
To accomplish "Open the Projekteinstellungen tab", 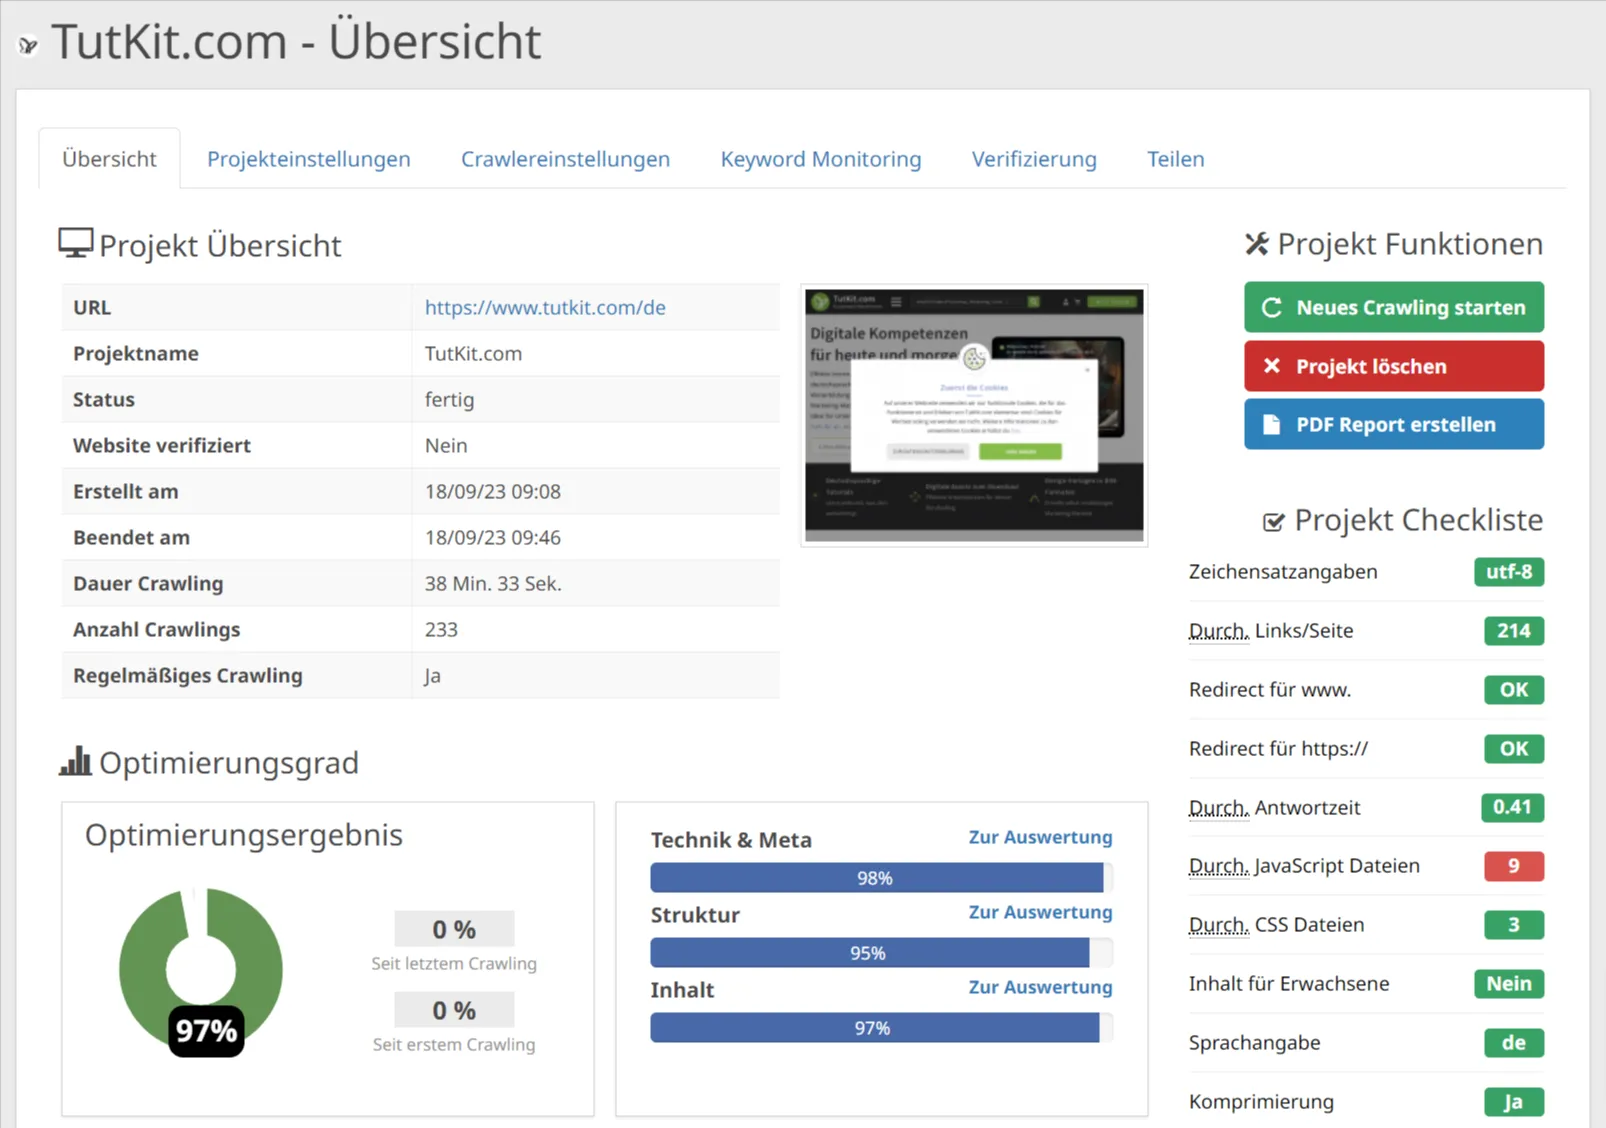I will click(308, 158).
